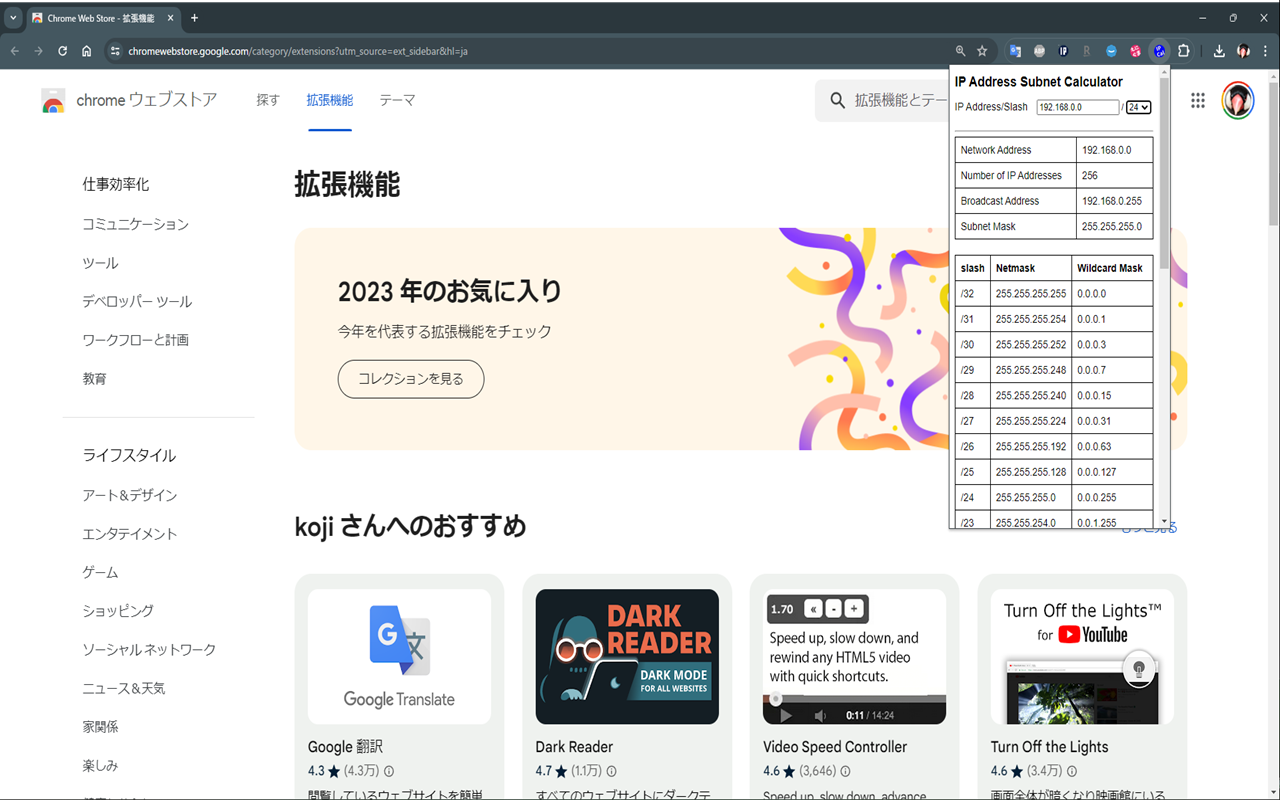
Task: Click the Chrome address bar URL
Action: (x=298, y=51)
